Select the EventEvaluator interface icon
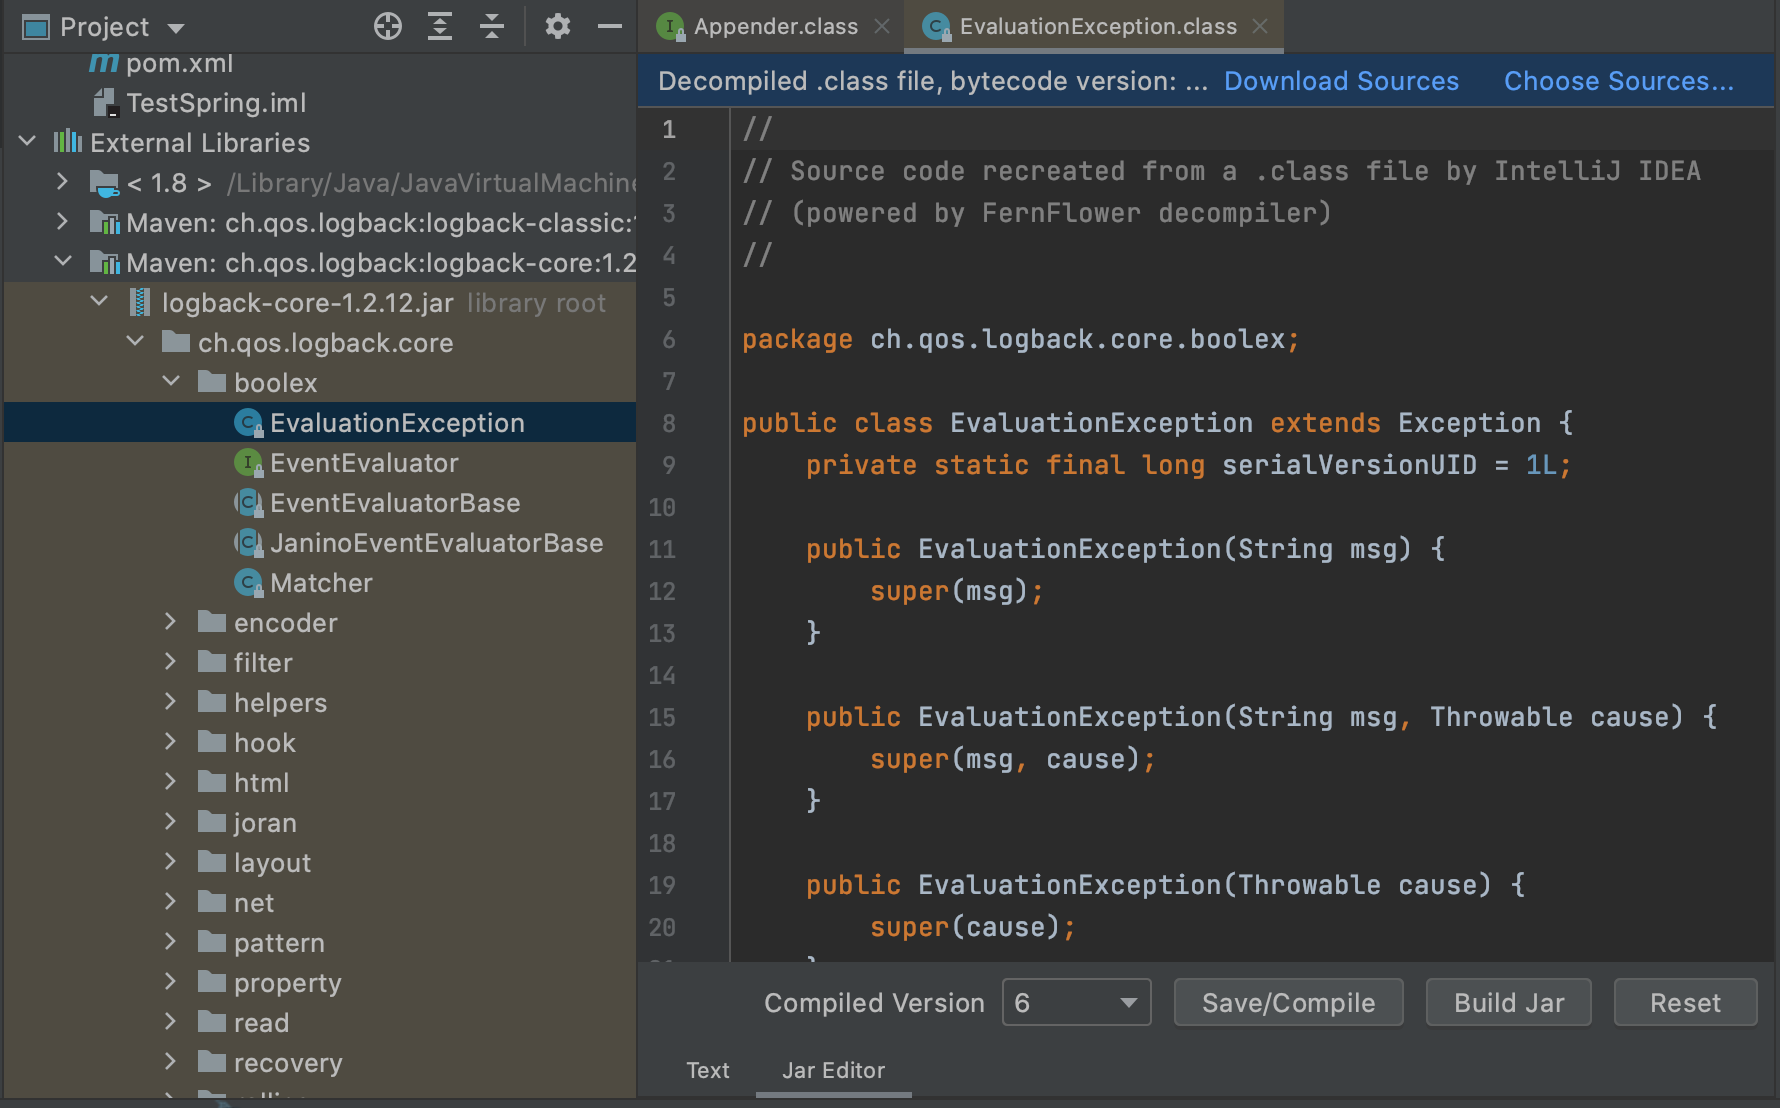The height and width of the screenshot is (1108, 1780). click(248, 463)
